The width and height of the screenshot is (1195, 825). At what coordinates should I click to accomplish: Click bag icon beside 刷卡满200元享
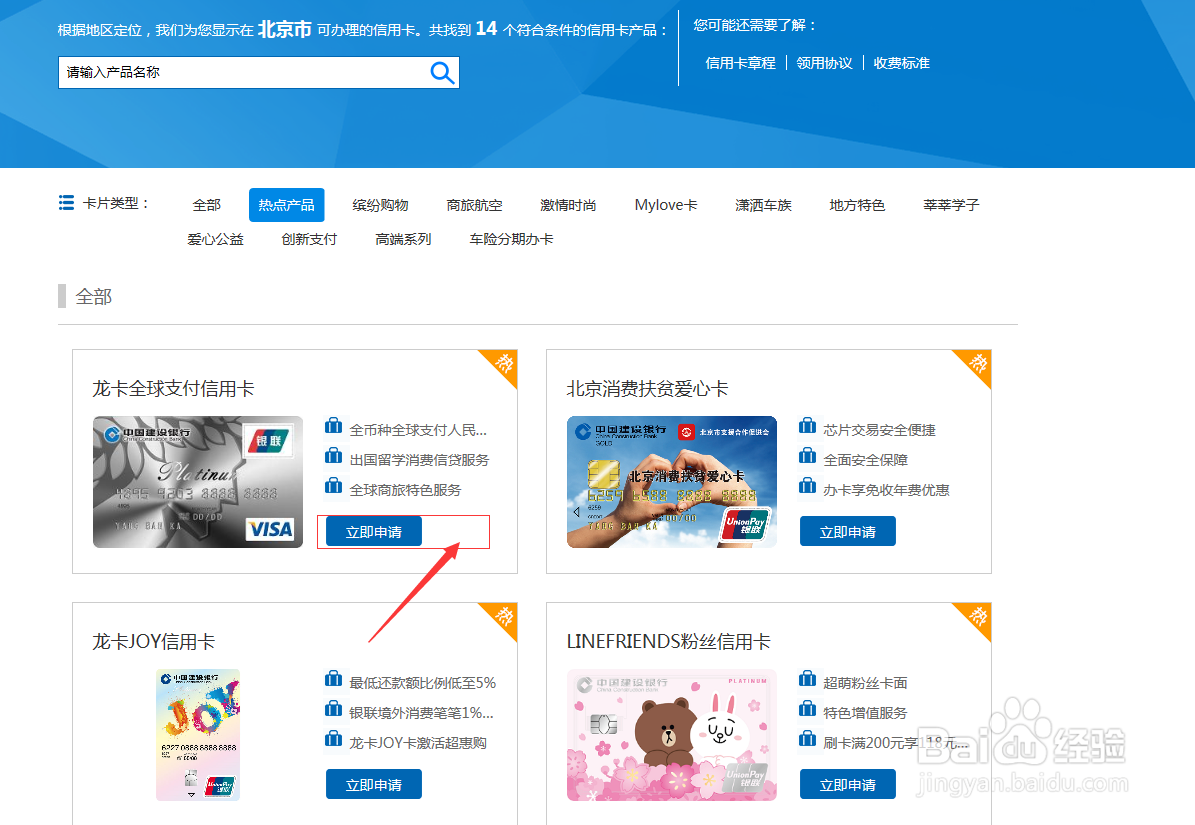pos(807,738)
